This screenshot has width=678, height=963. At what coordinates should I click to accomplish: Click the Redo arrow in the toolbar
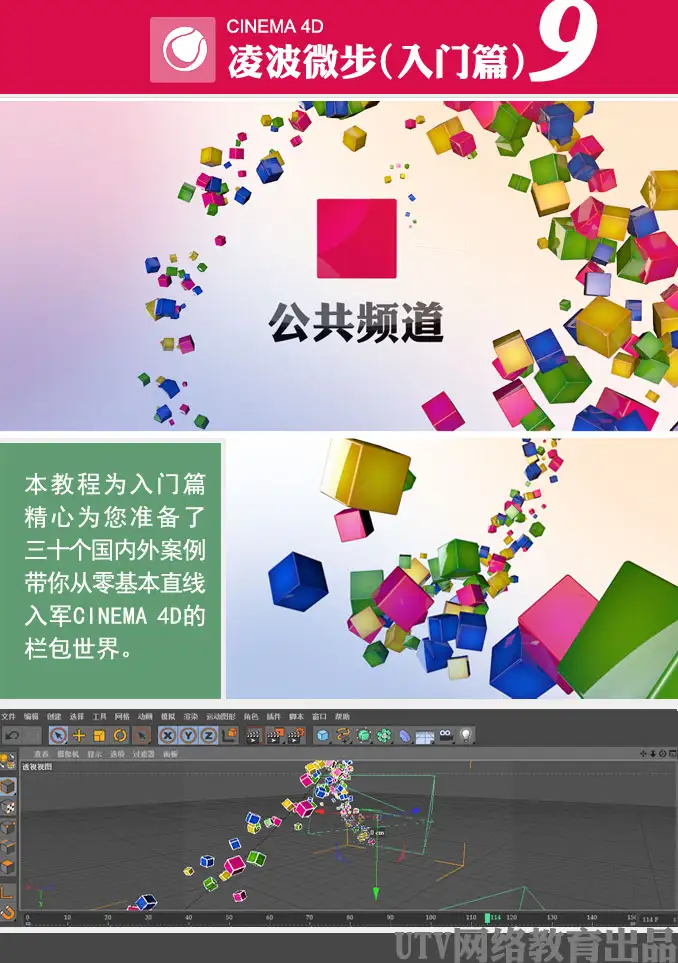(x=33, y=735)
